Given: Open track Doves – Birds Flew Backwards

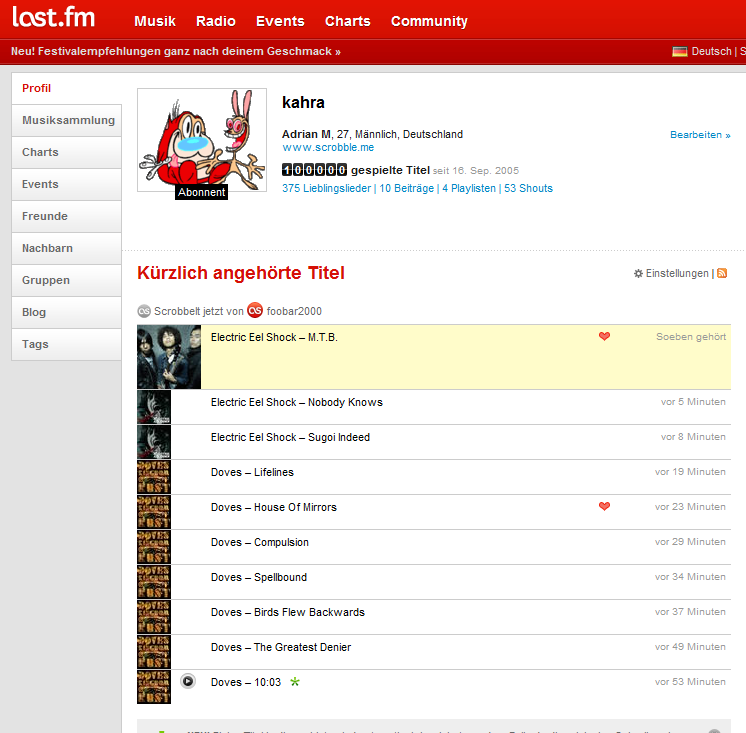Looking at the screenshot, I should 288,612.
